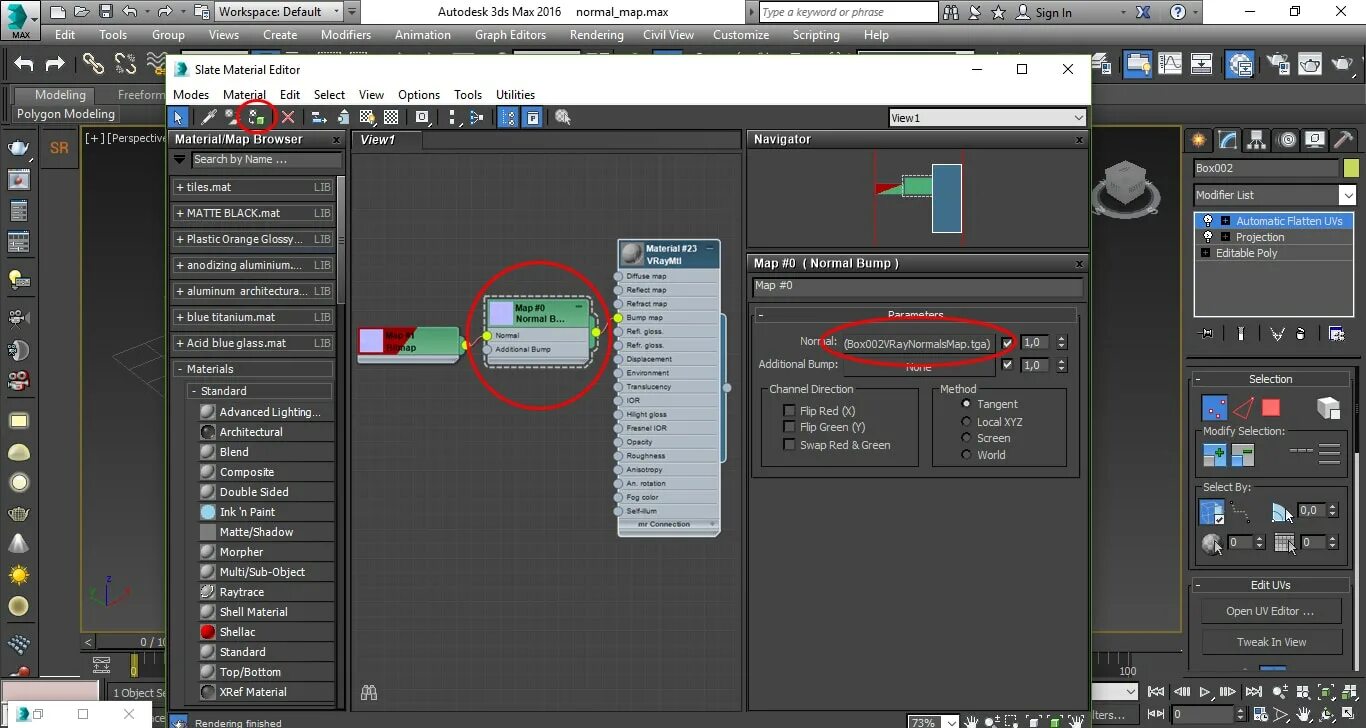Open the Graph Editors menu
This screenshot has height=728, width=1366.
510,34
